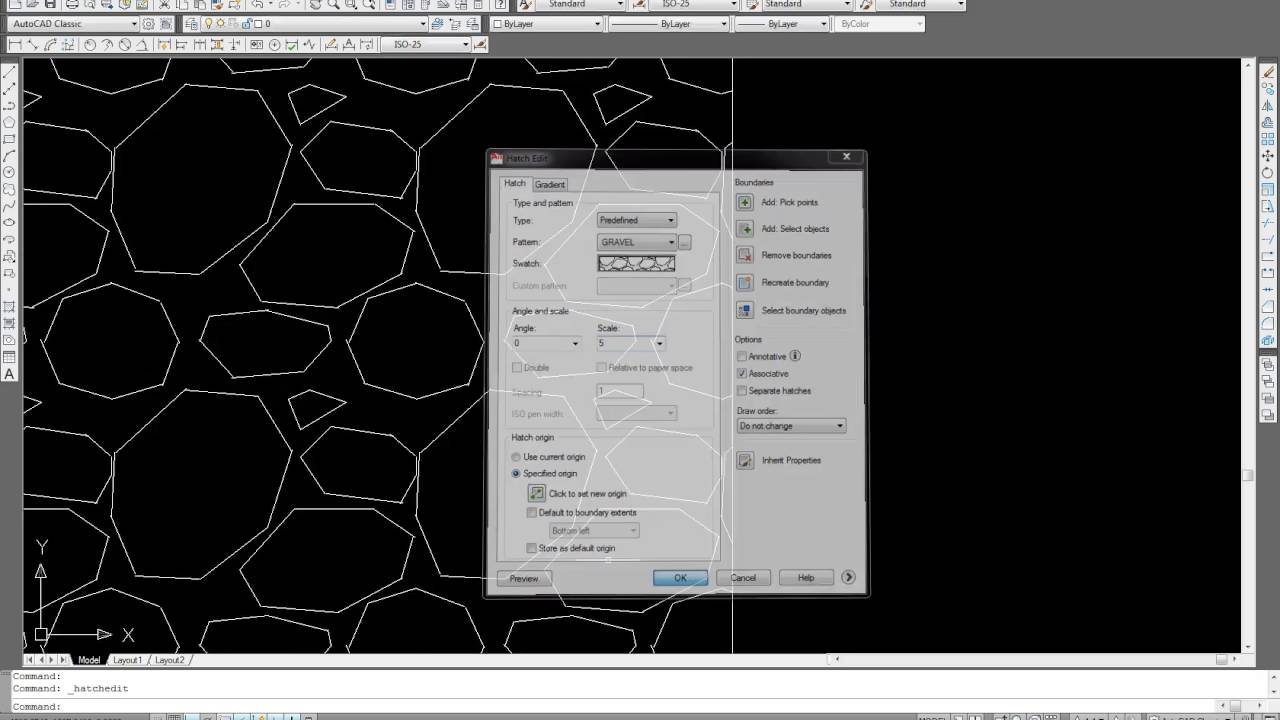Open Layer Properties Manager icon
Viewport: 1280px width, 720px height.
tap(193, 24)
